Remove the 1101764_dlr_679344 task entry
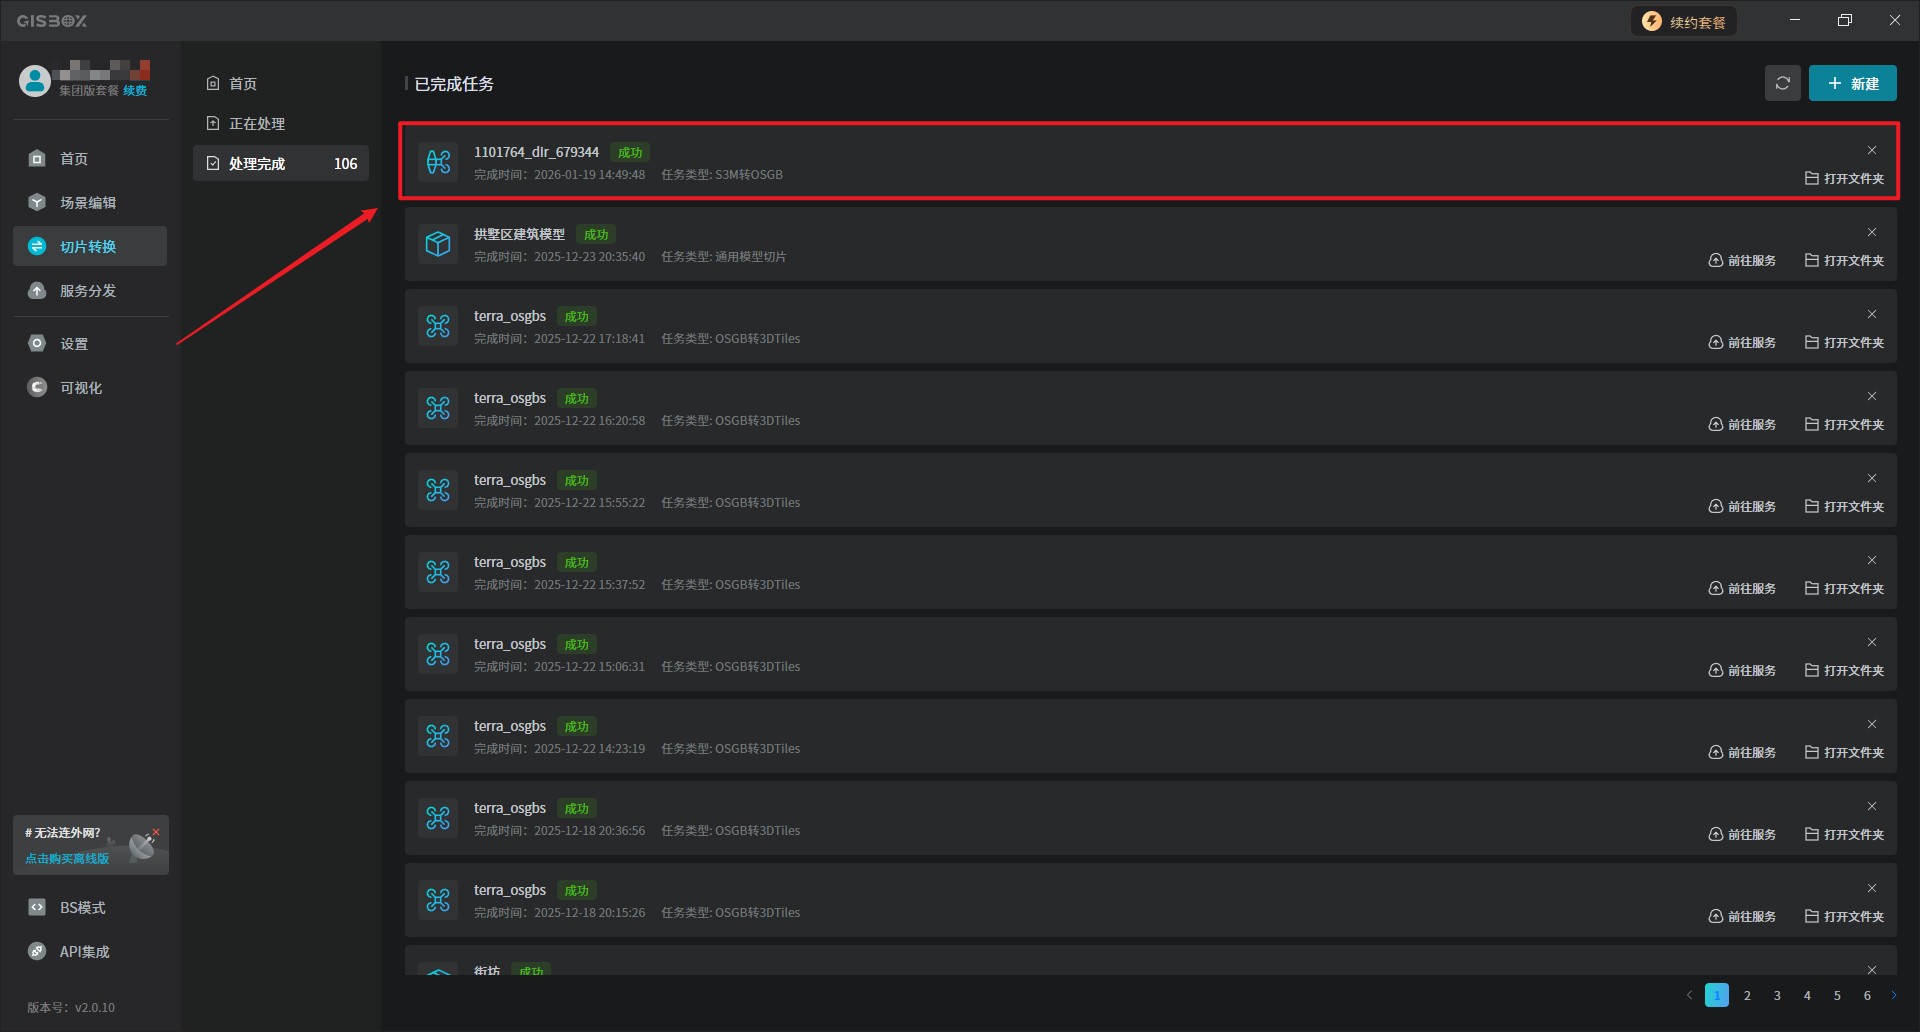The width and height of the screenshot is (1920, 1032). point(1872,150)
